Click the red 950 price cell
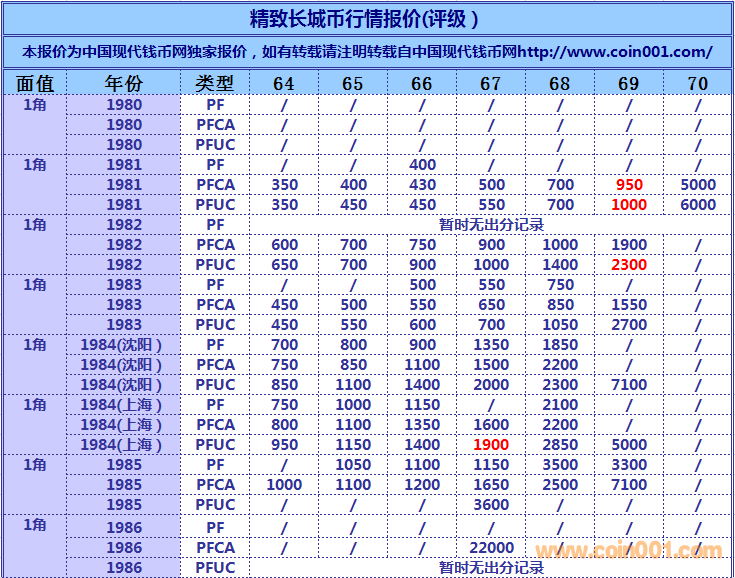 (629, 185)
